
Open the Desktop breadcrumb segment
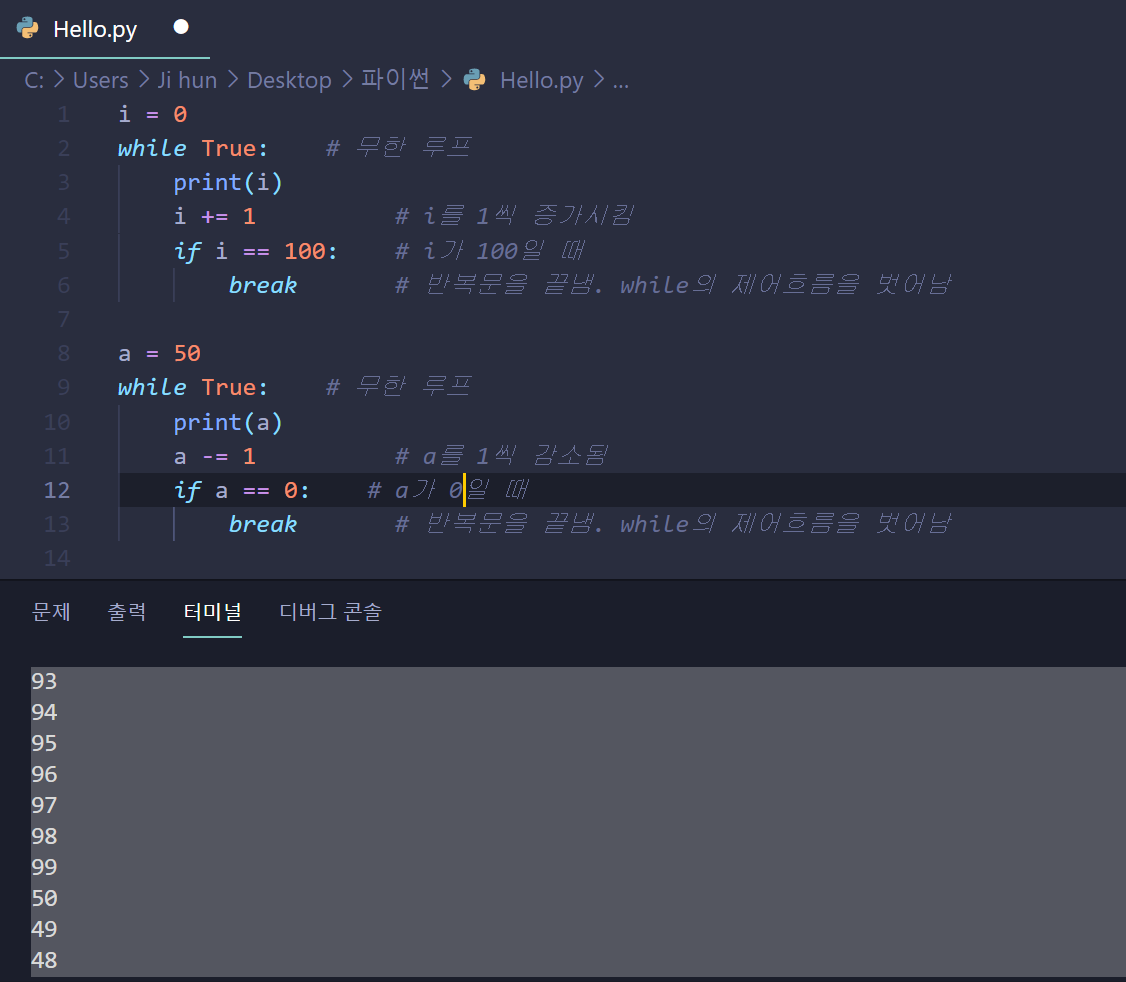pos(289,80)
